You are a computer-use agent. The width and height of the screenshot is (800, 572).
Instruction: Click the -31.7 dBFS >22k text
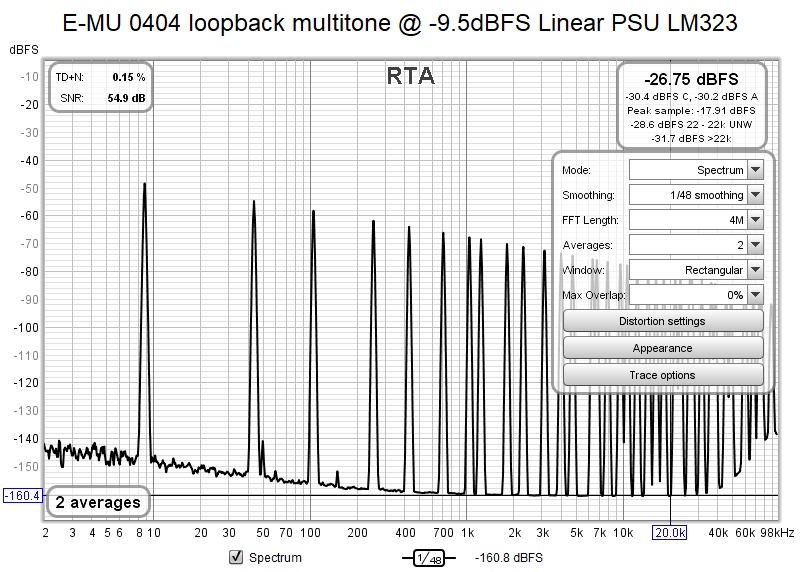coord(691,138)
